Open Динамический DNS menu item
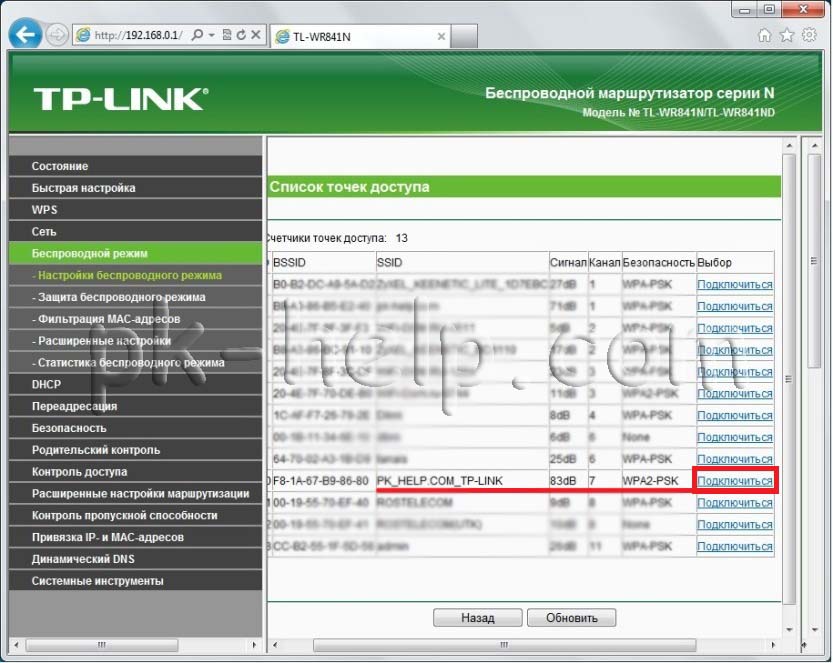The width and height of the screenshot is (833, 663). click(x=135, y=559)
